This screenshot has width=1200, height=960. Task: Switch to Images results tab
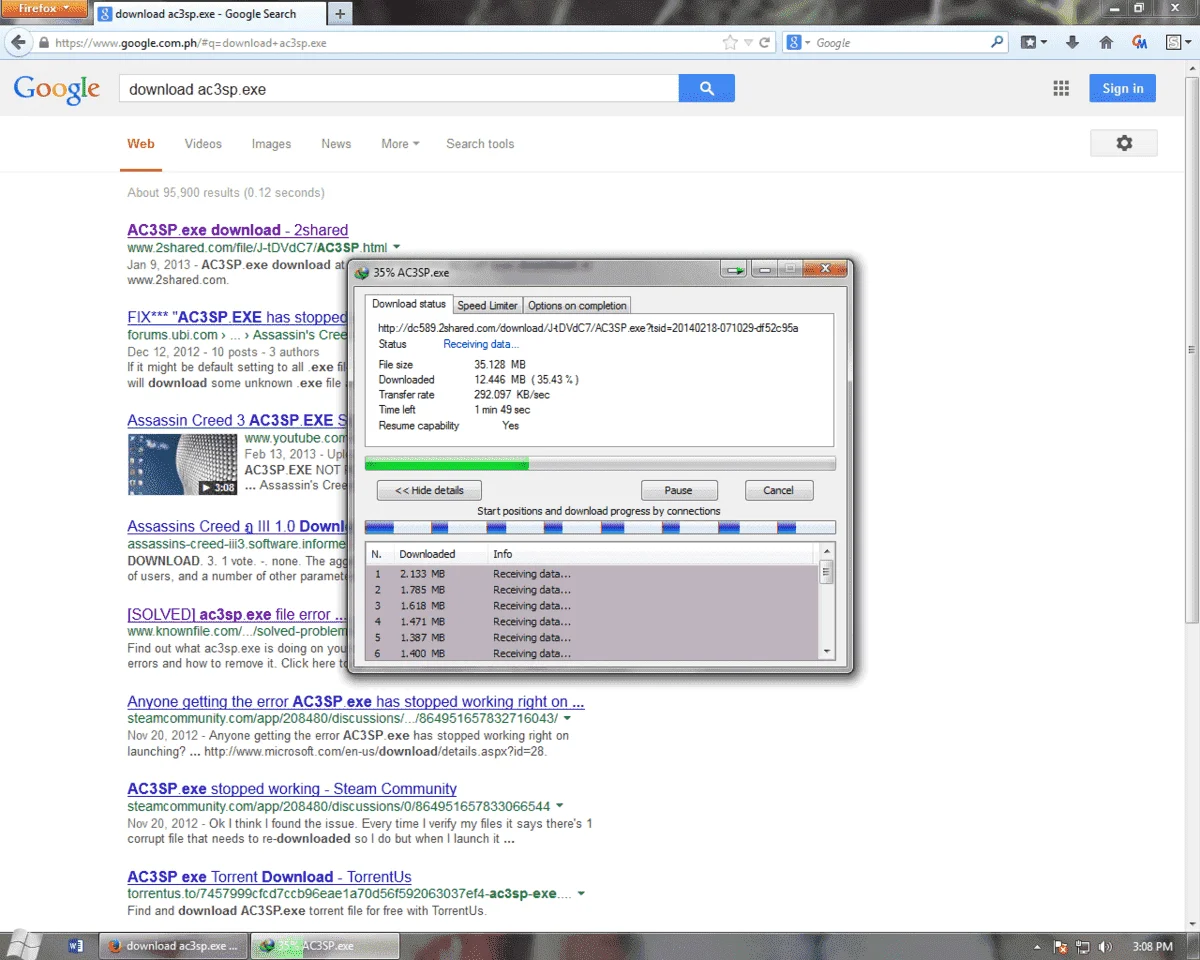coord(271,144)
